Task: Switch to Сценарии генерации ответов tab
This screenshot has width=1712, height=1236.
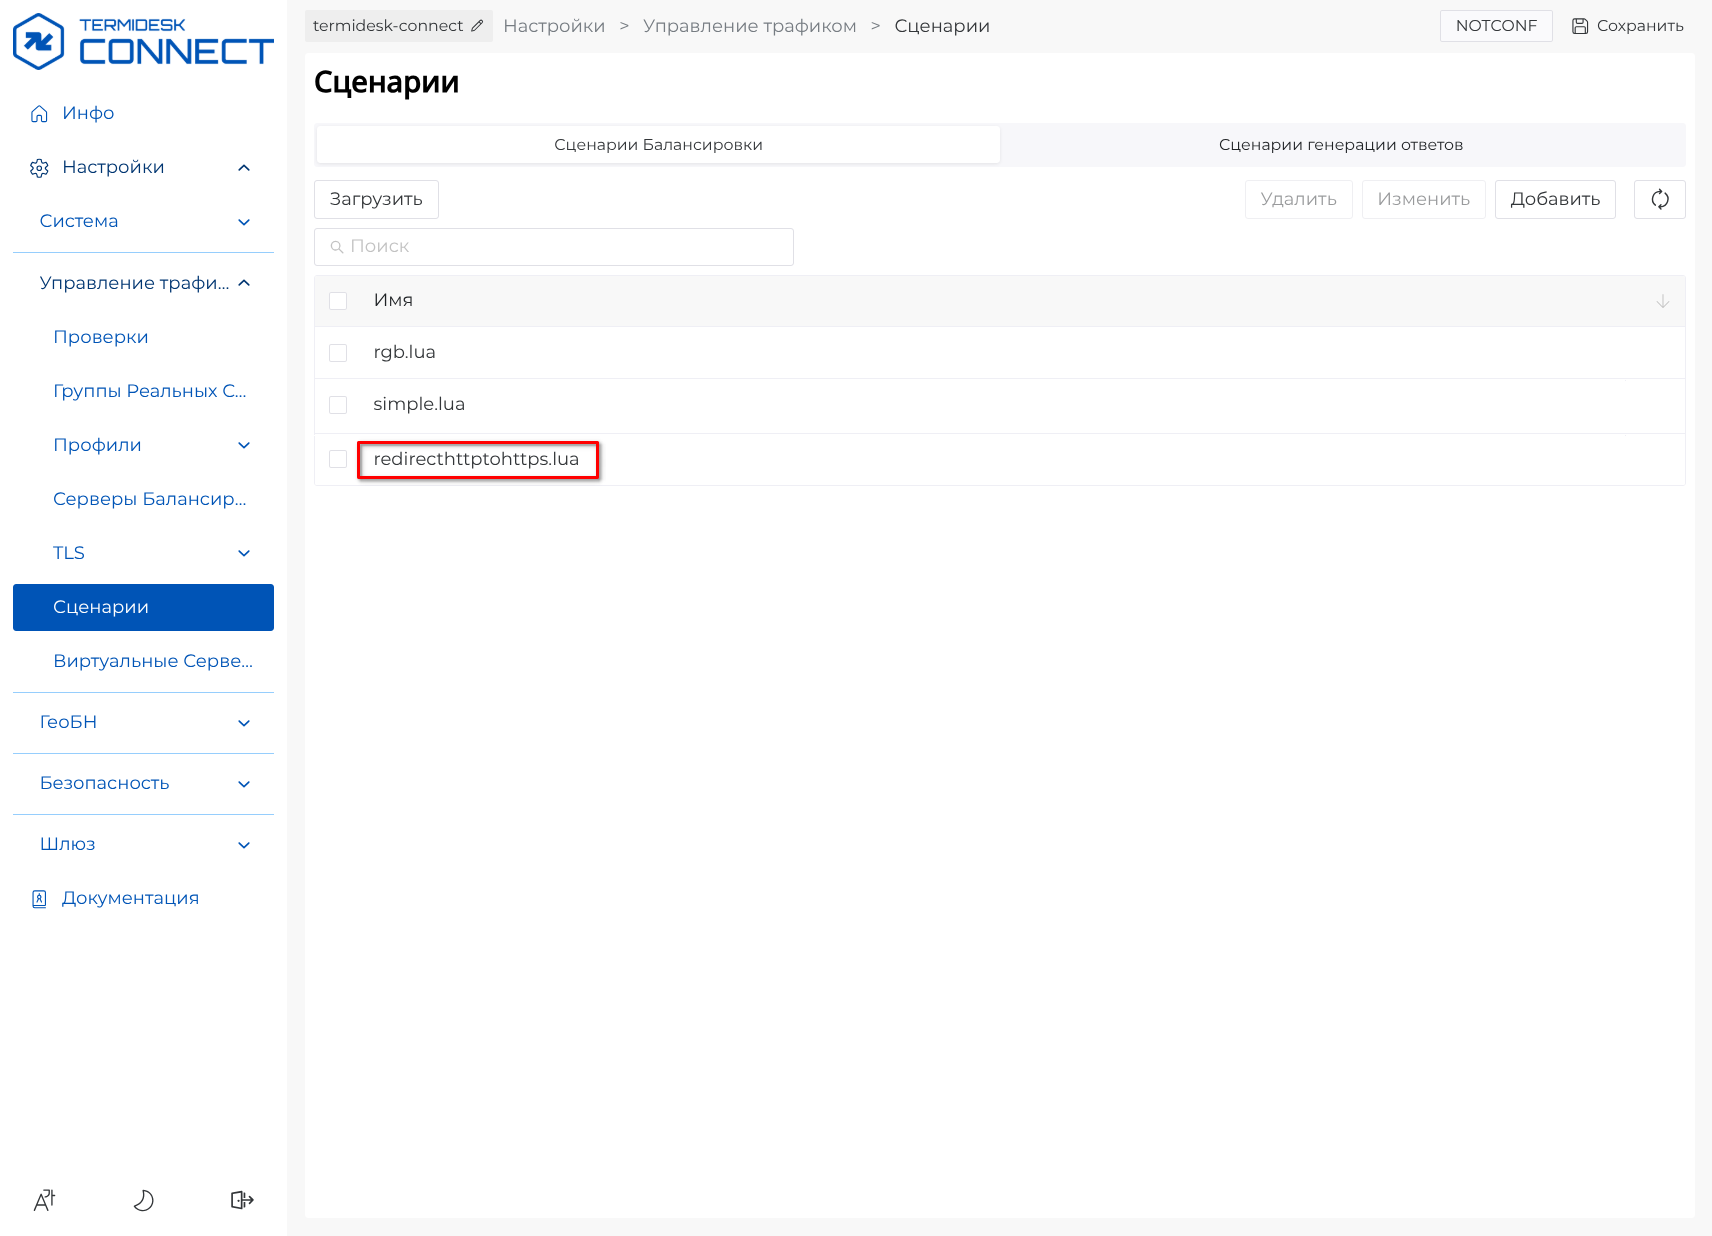Action: (x=1340, y=145)
